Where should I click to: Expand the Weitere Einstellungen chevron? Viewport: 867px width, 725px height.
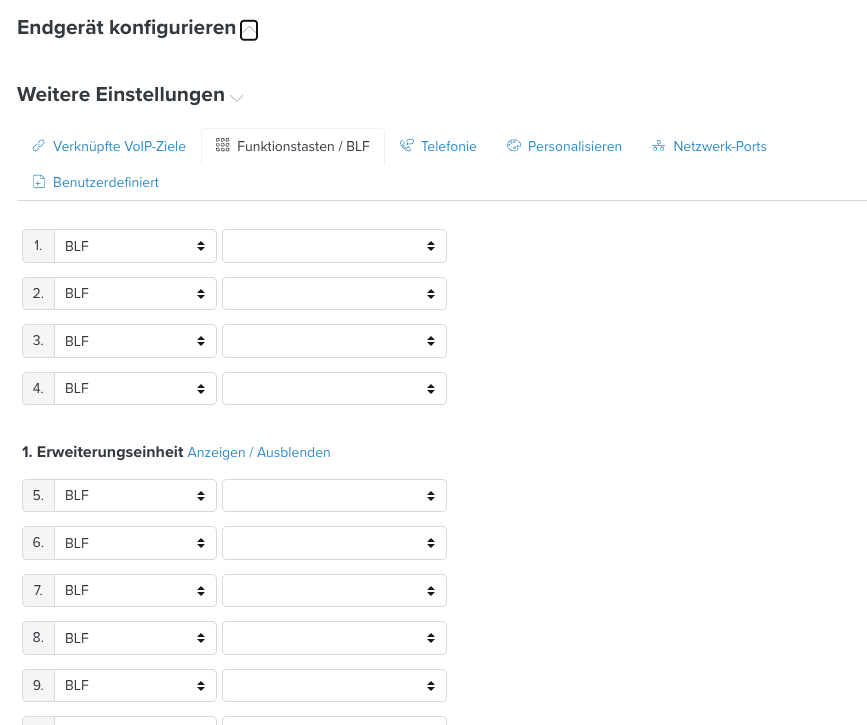[237, 98]
